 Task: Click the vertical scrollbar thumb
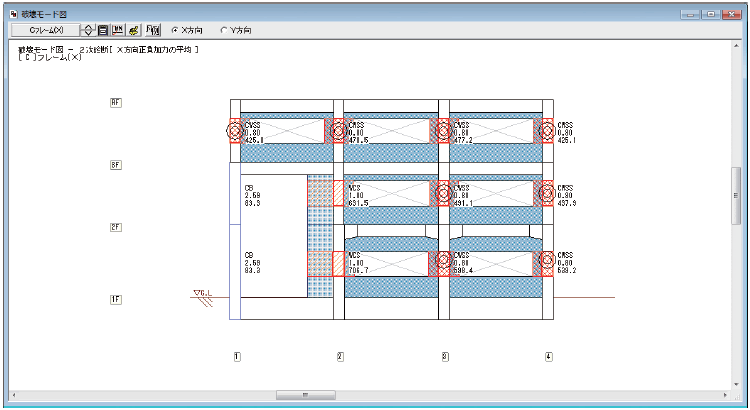[736, 195]
